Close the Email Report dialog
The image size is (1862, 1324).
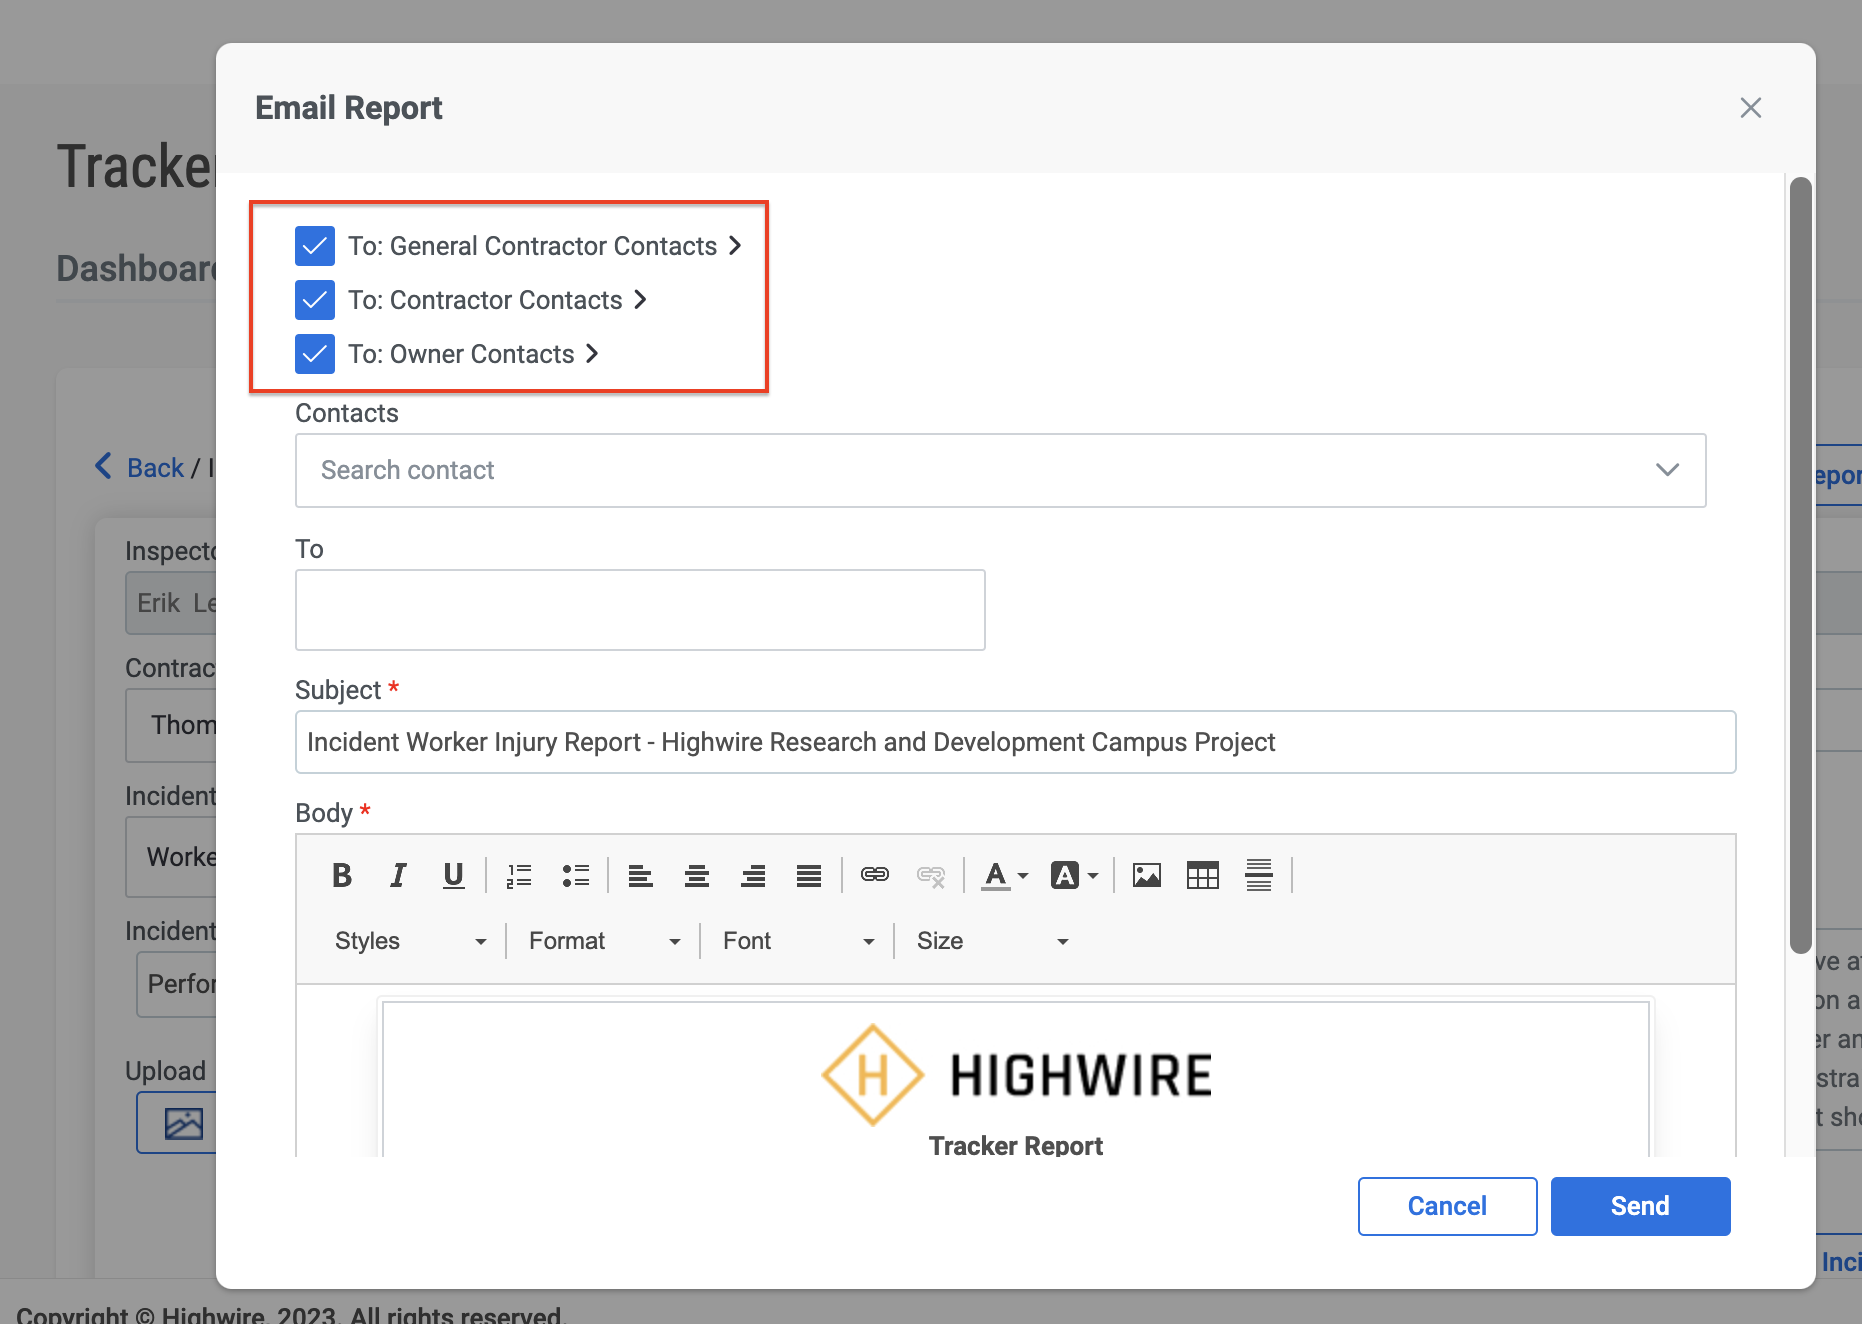(1750, 108)
